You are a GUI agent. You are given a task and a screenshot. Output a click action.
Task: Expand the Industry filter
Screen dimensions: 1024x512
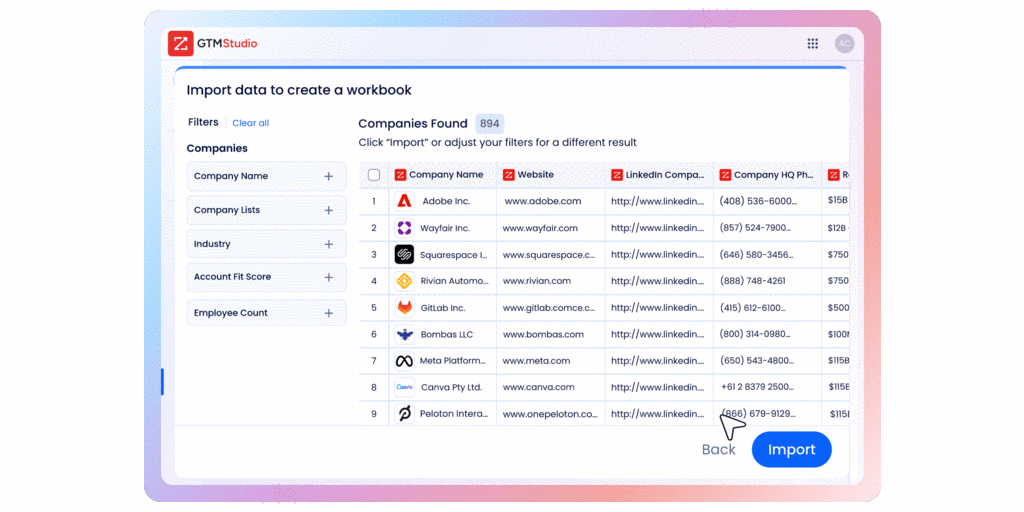tap(328, 244)
